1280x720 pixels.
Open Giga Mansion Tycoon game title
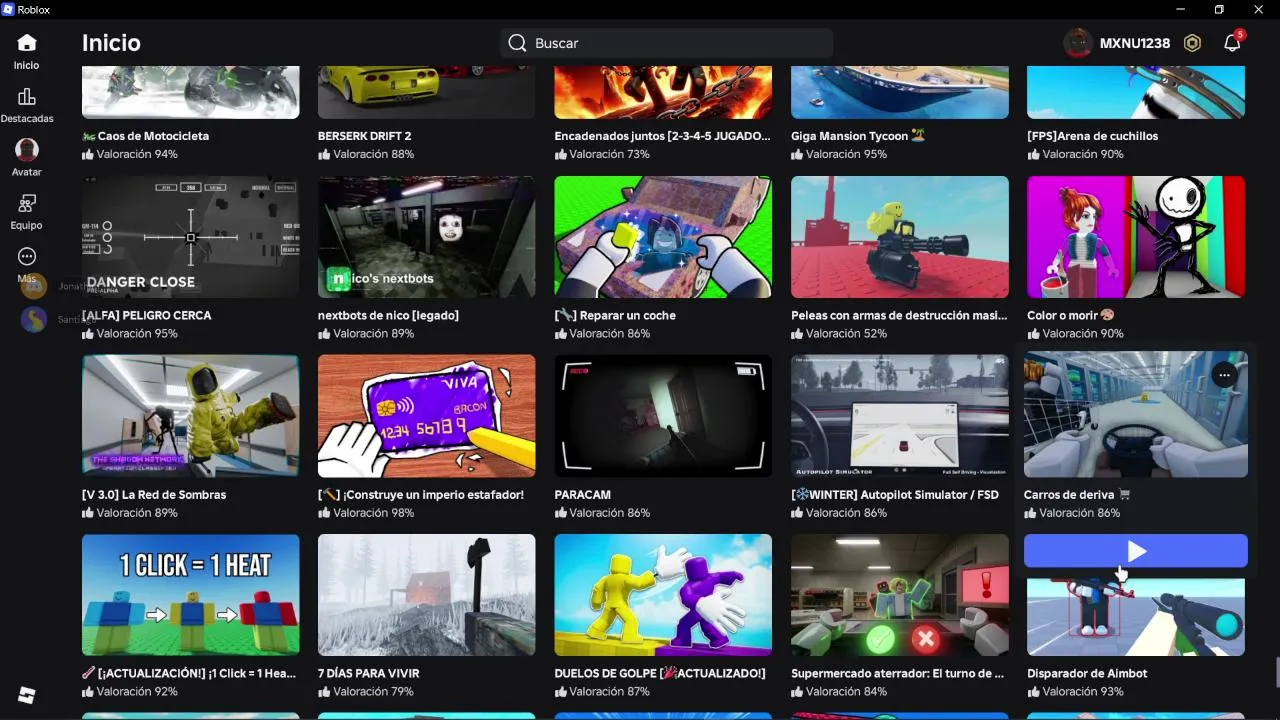coord(858,136)
